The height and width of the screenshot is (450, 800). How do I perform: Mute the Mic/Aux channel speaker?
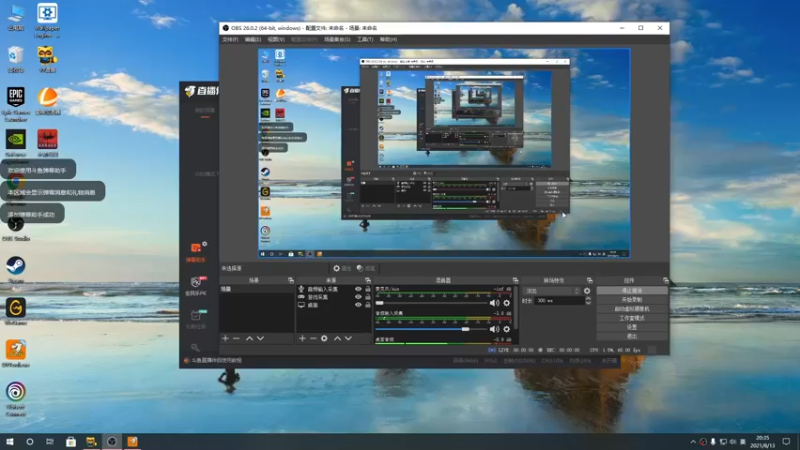[494, 303]
